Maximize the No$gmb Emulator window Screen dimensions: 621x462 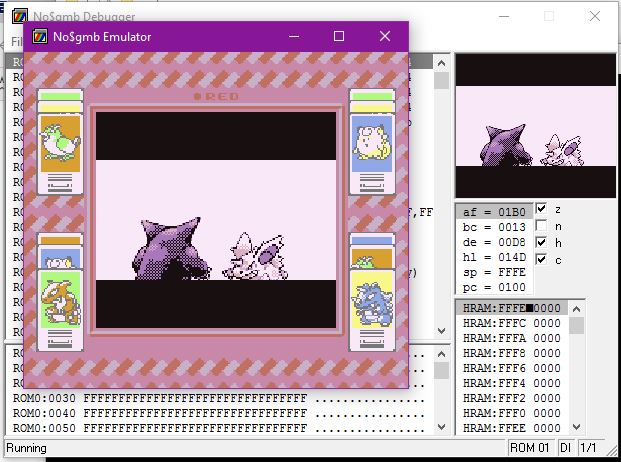tap(339, 36)
